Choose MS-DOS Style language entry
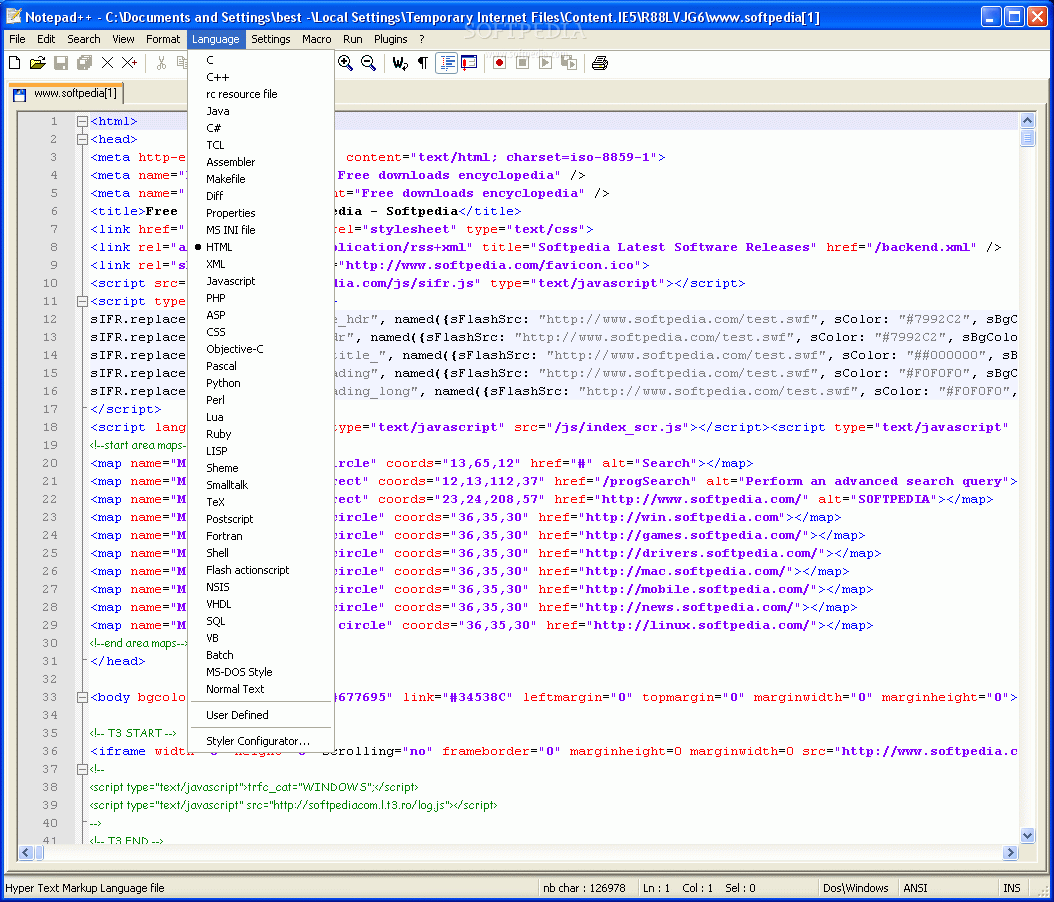Viewport: 1054px width, 902px height. point(261,672)
